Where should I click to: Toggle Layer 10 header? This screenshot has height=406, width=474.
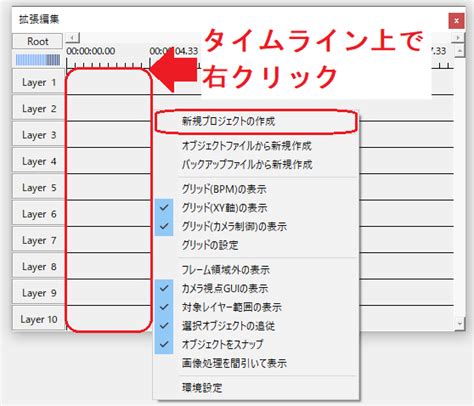(x=39, y=319)
